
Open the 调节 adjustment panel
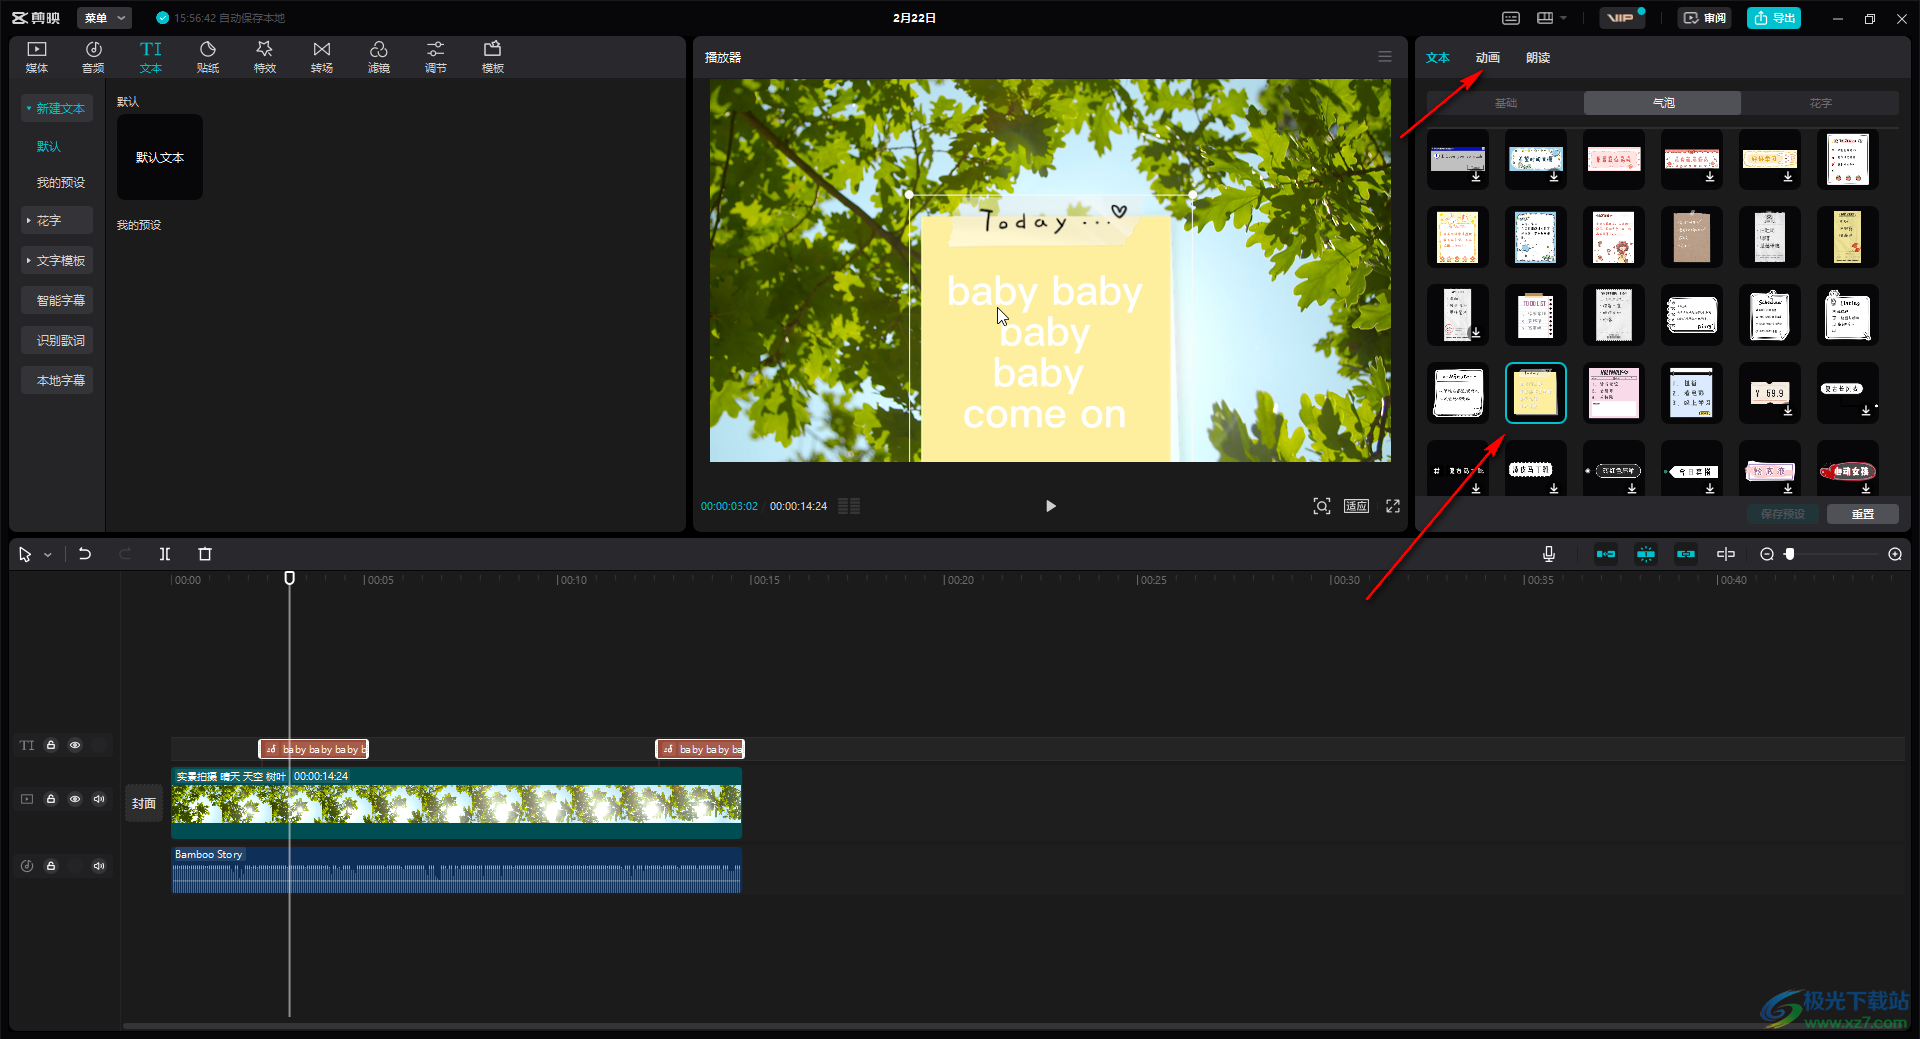[x=436, y=57]
